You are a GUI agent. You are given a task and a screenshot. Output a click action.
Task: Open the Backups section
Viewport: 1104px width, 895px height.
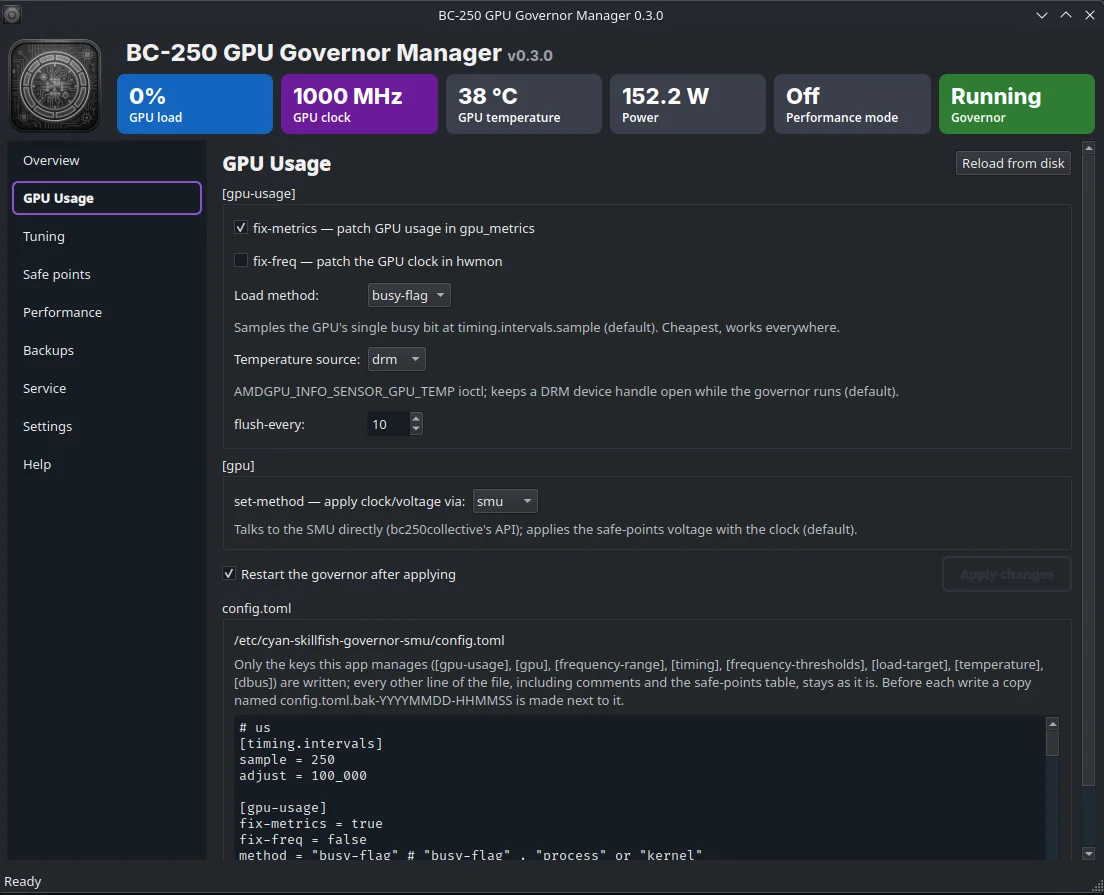[x=107, y=350]
